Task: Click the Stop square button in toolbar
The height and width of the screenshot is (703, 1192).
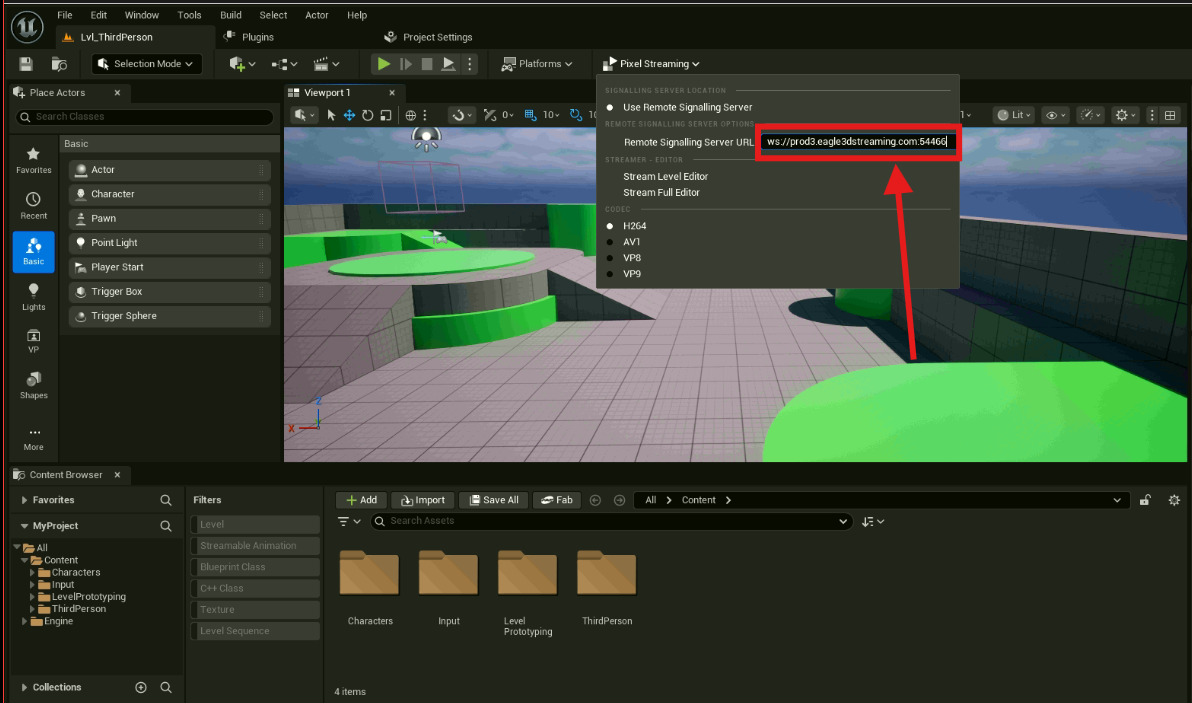Action: (427, 64)
